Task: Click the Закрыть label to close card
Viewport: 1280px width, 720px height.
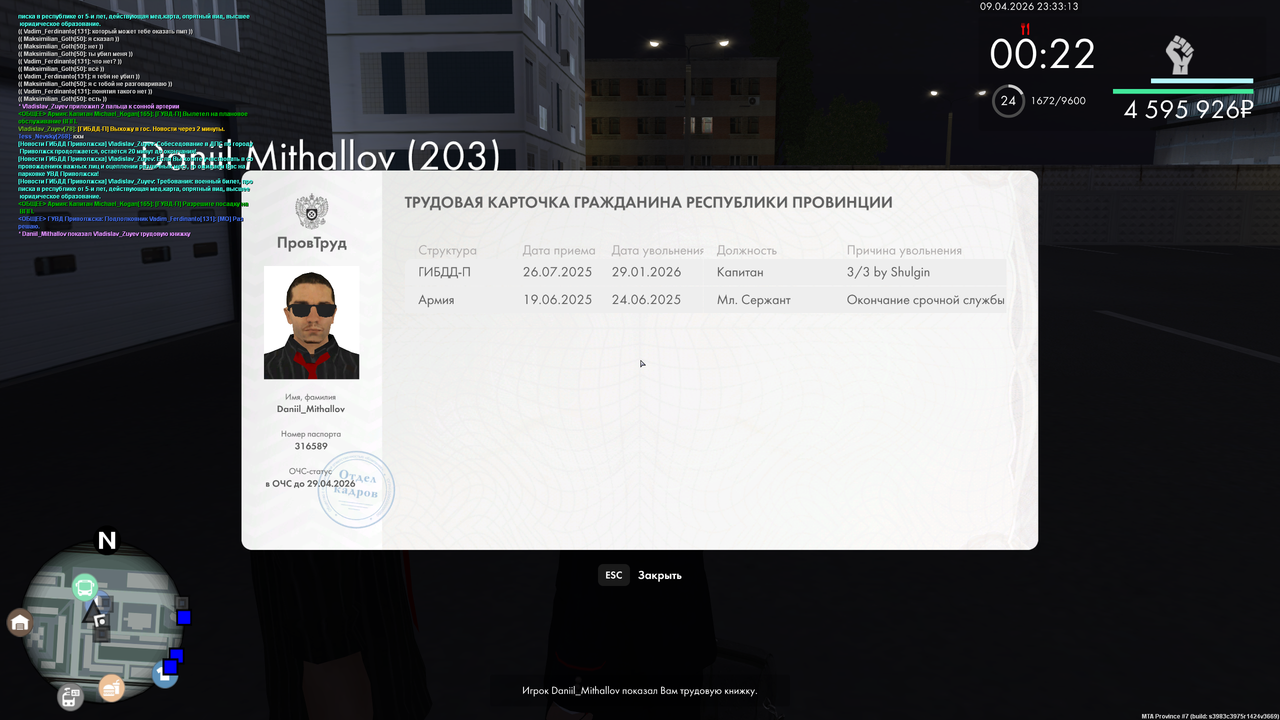Action: 660,575
